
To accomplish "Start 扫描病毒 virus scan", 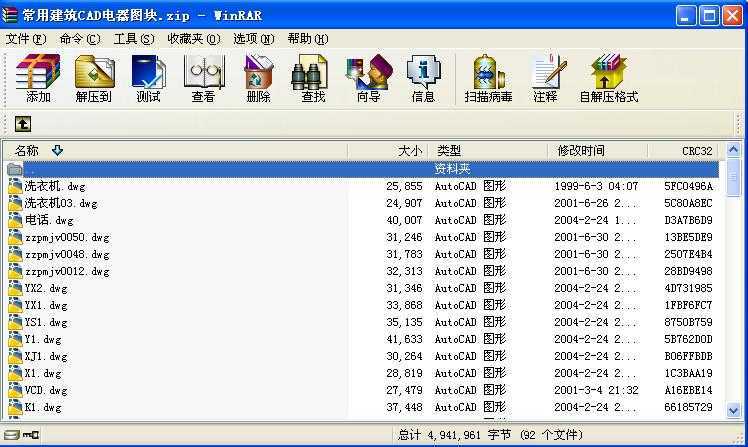I will click(x=488, y=78).
